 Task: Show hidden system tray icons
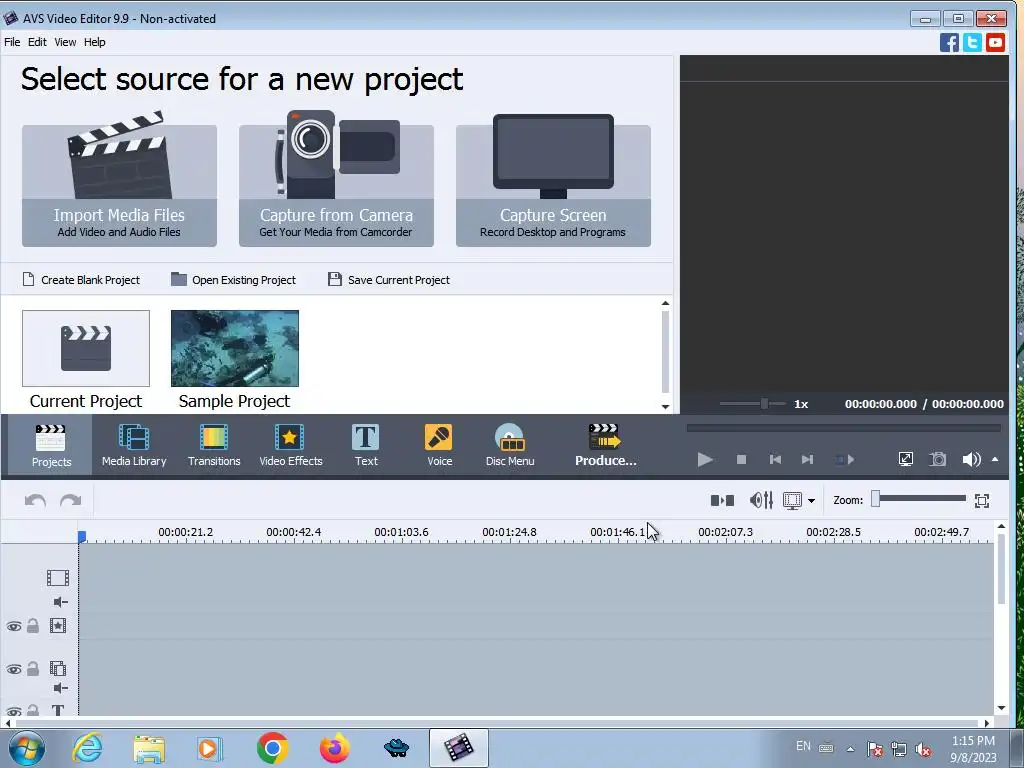[x=850, y=749]
